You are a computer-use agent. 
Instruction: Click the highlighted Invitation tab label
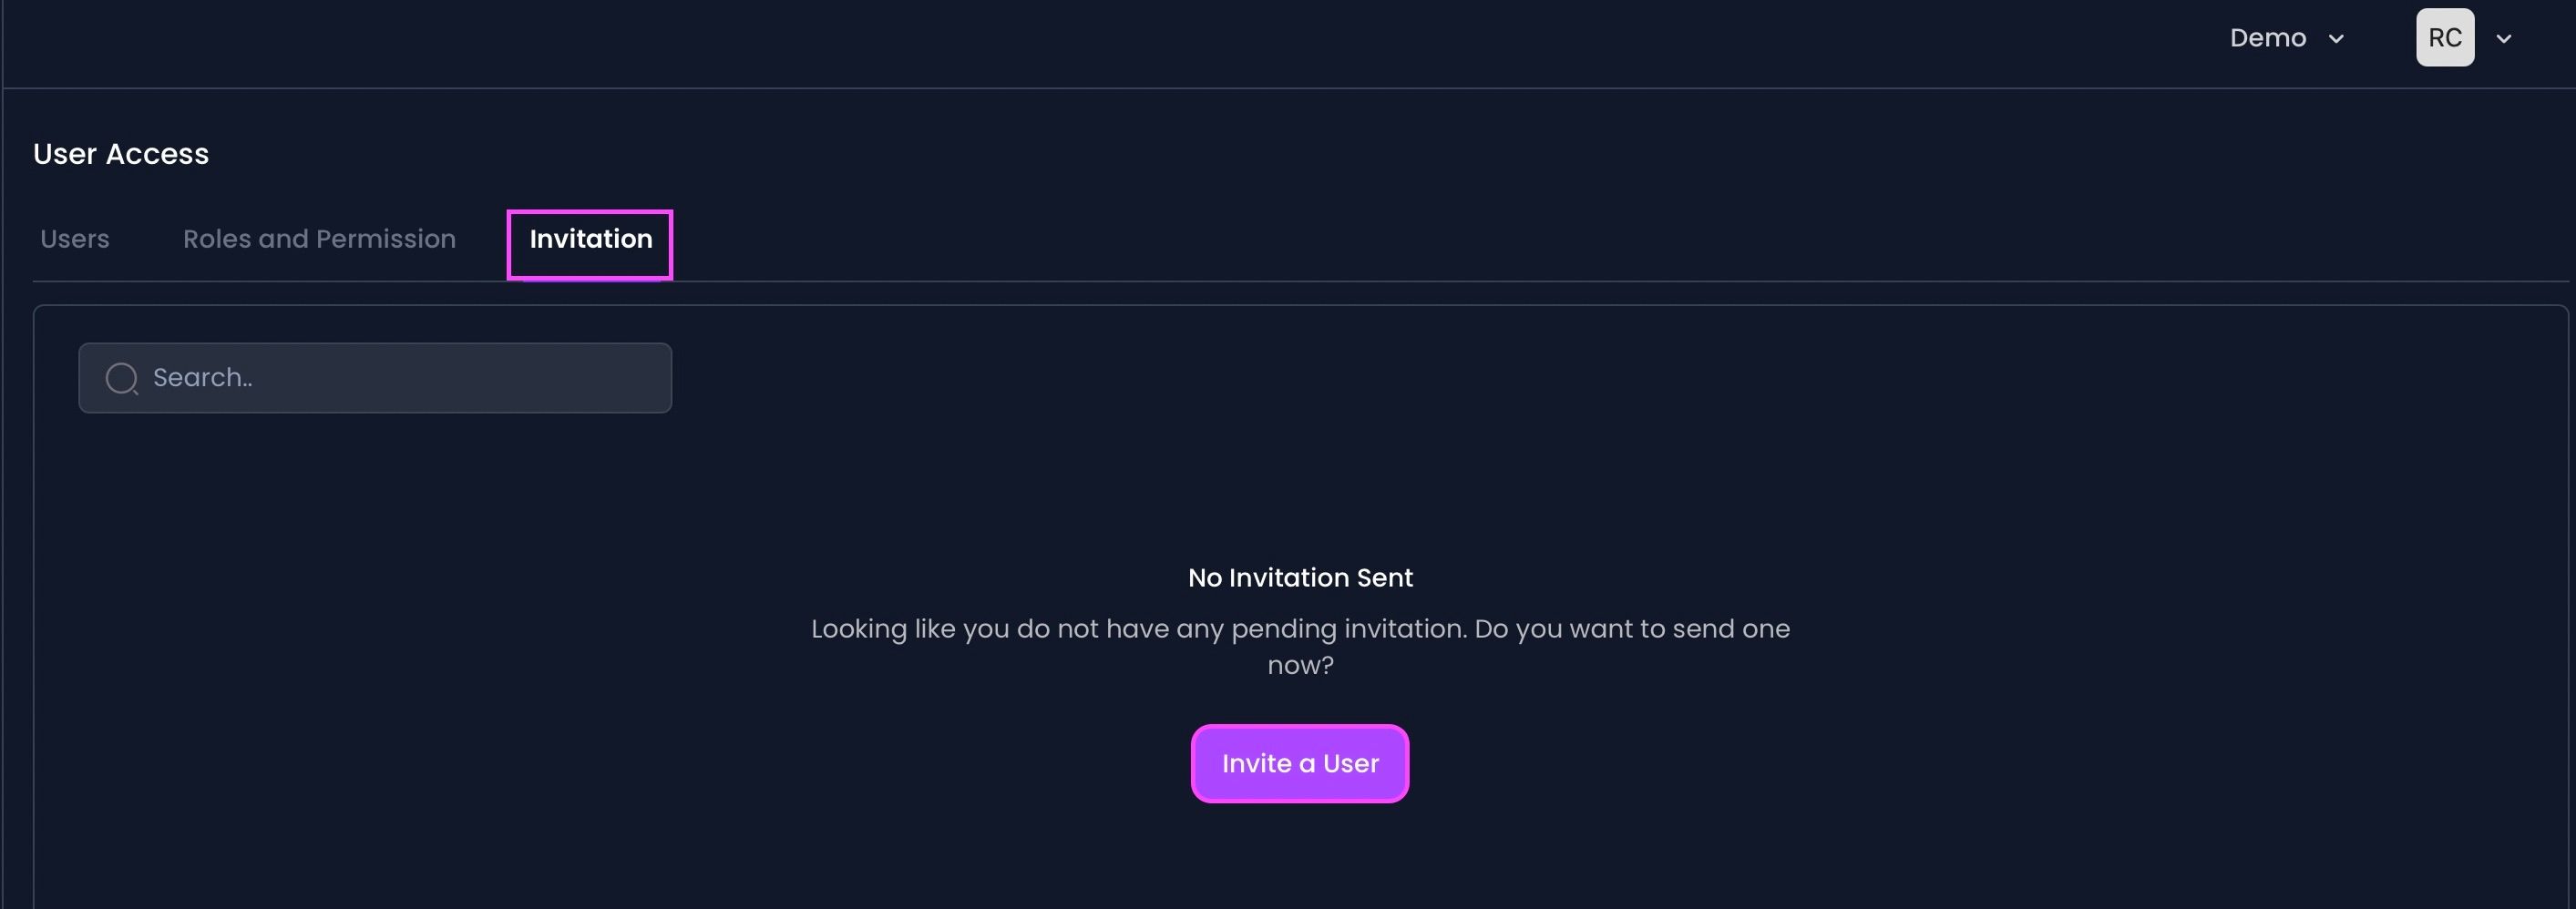[591, 239]
